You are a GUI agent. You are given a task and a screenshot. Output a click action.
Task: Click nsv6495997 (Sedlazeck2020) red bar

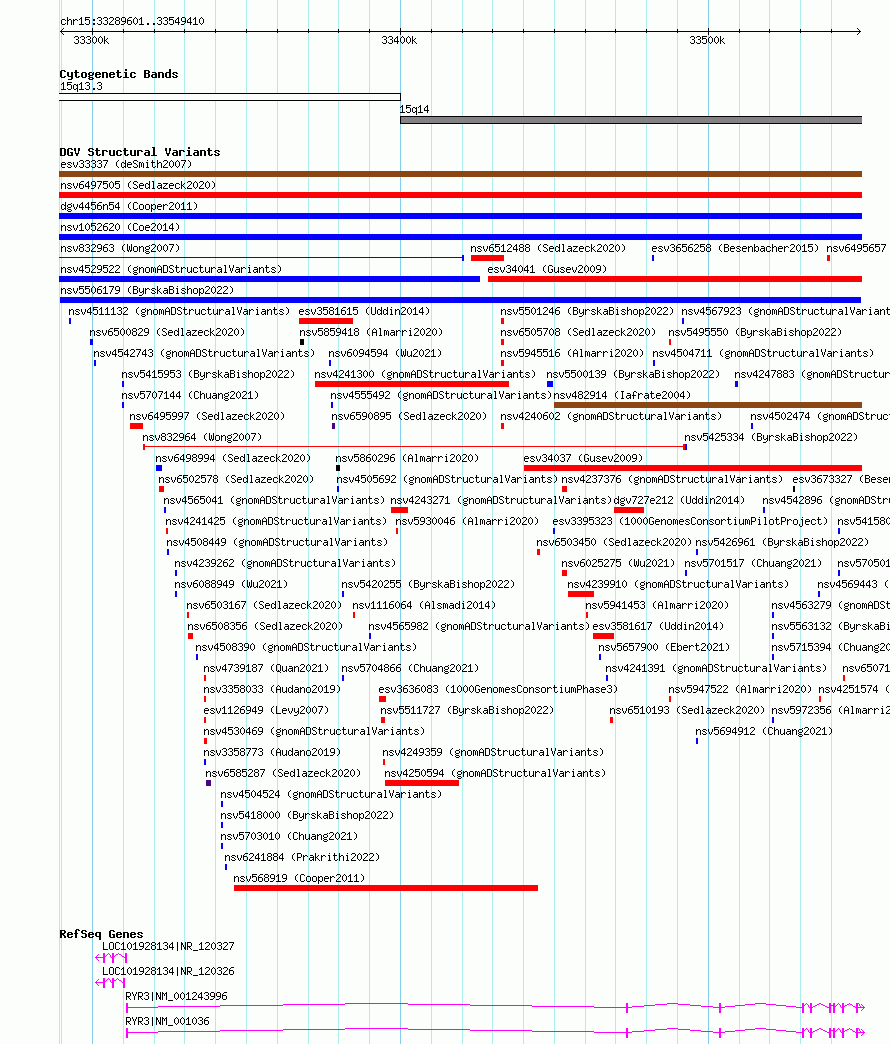click(x=136, y=426)
